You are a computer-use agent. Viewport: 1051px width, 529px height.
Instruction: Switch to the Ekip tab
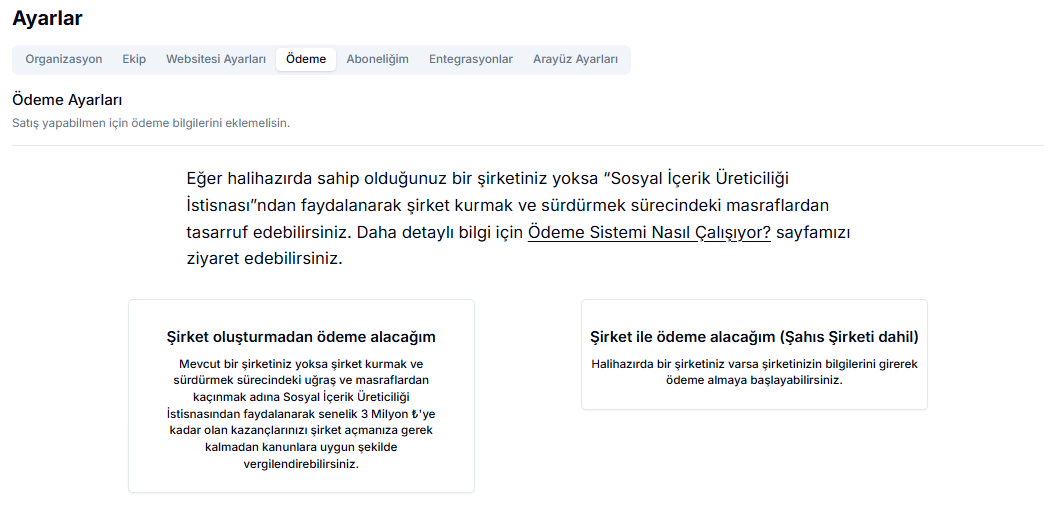point(134,59)
